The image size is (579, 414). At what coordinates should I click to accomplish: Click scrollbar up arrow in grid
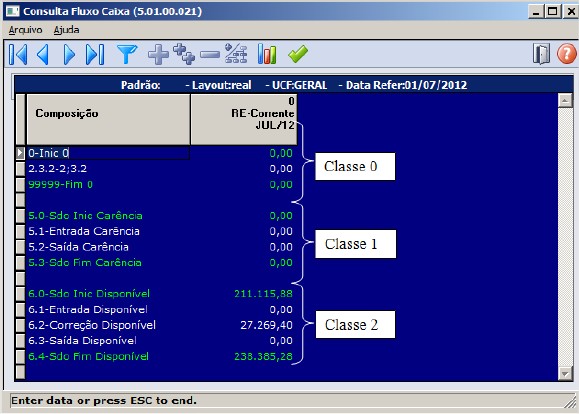(x=565, y=100)
